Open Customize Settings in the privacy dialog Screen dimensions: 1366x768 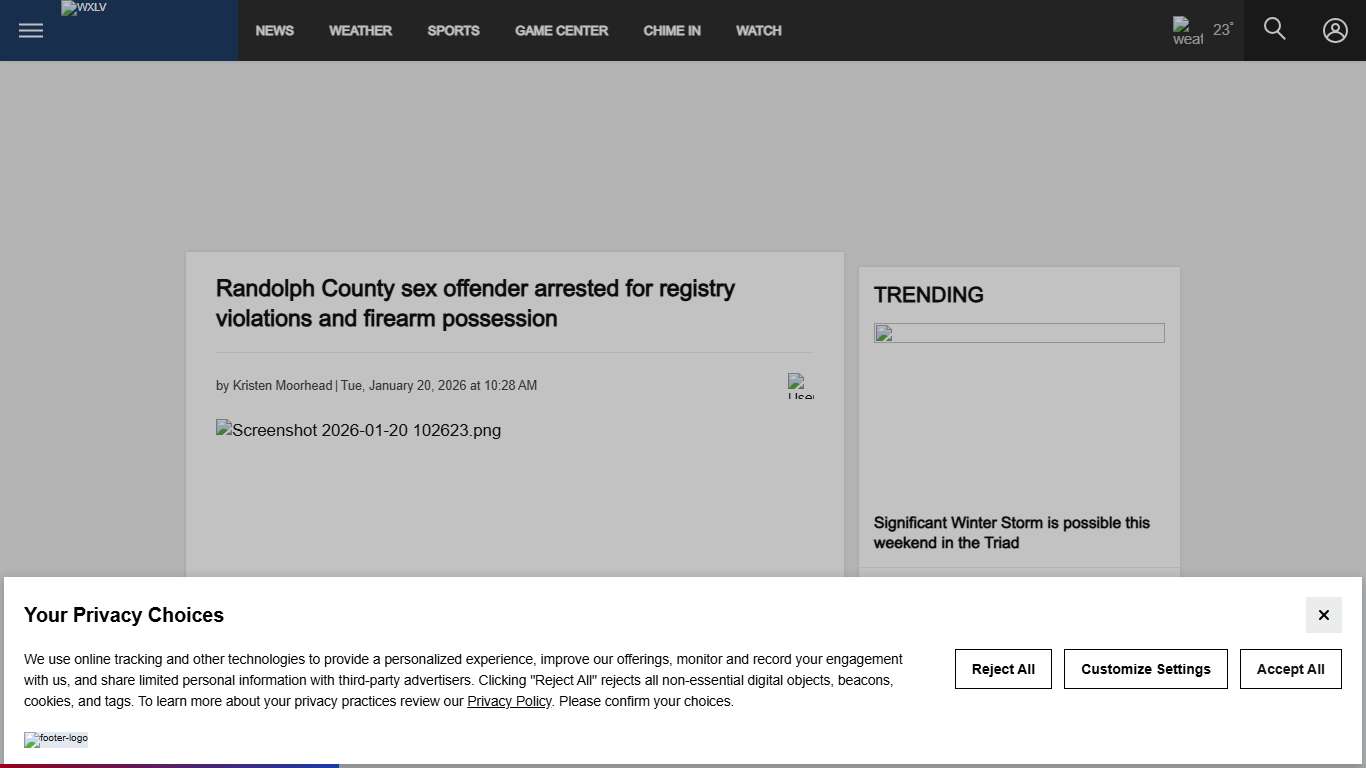click(x=1146, y=668)
